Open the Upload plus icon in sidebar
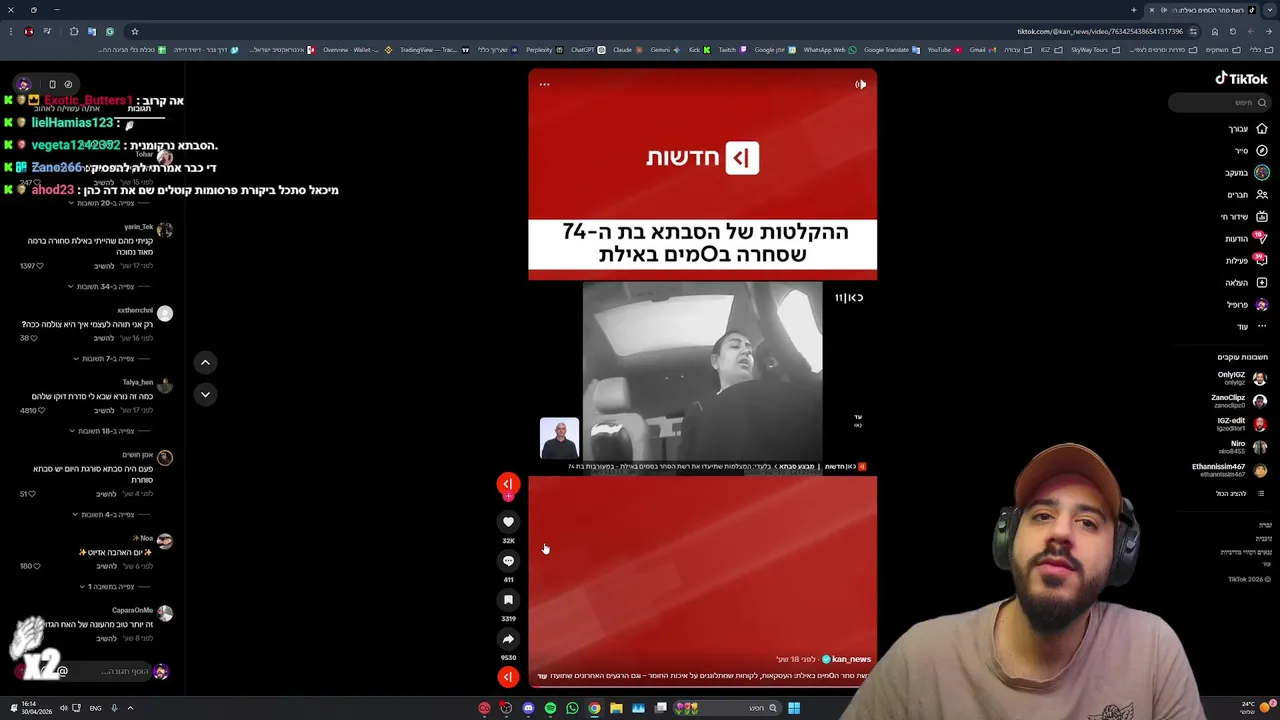 (x=1262, y=283)
